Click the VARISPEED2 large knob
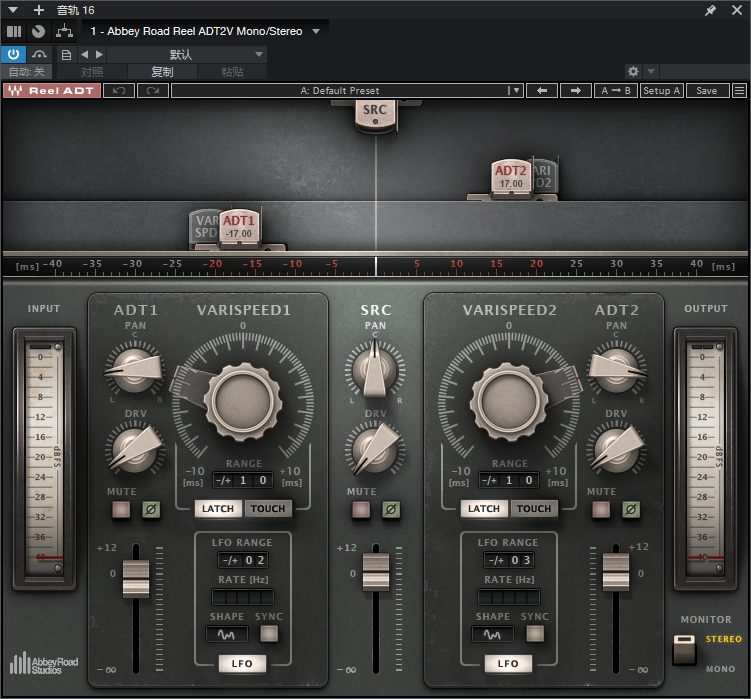Screen dimensions: 751x699 pos(509,401)
